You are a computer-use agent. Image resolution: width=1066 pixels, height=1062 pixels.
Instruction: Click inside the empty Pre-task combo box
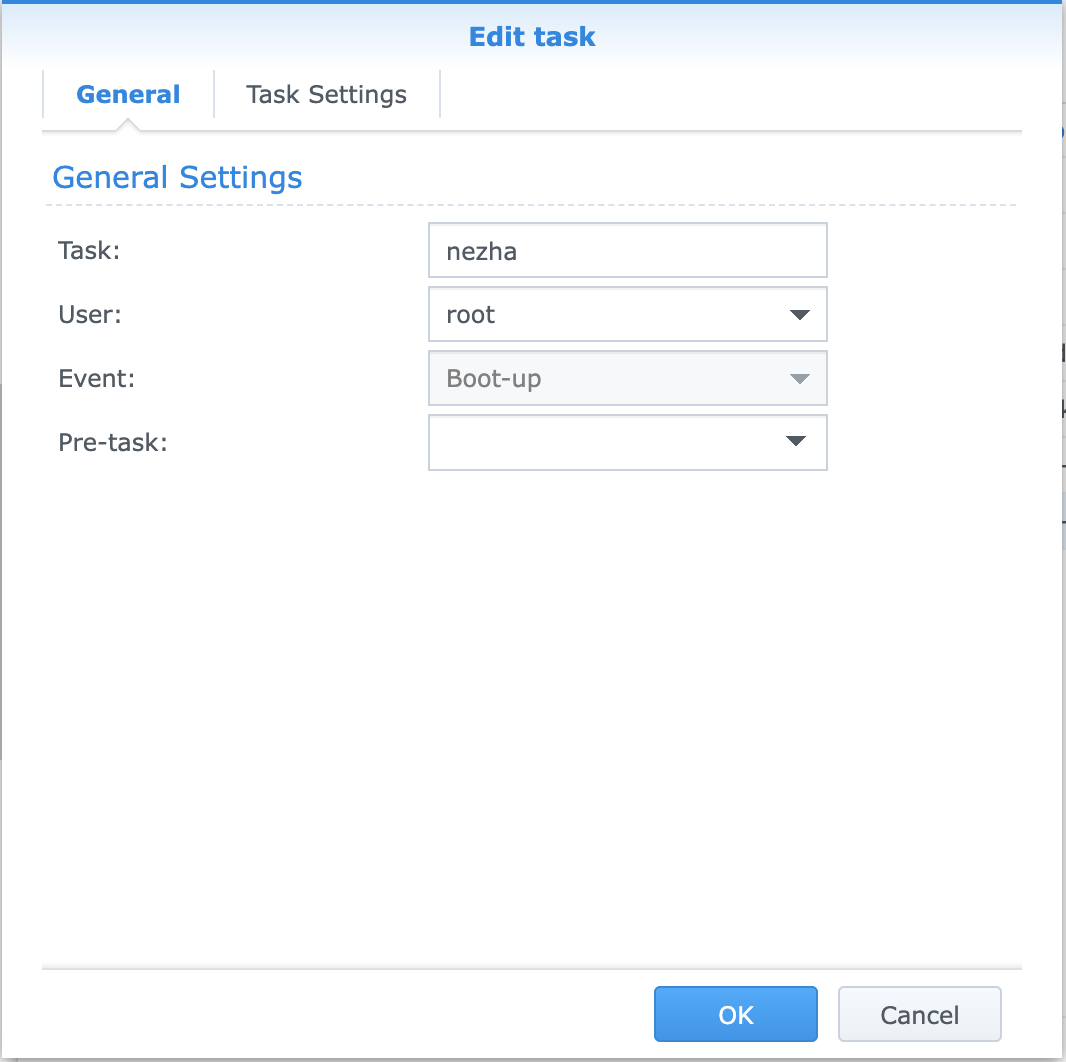click(x=600, y=442)
